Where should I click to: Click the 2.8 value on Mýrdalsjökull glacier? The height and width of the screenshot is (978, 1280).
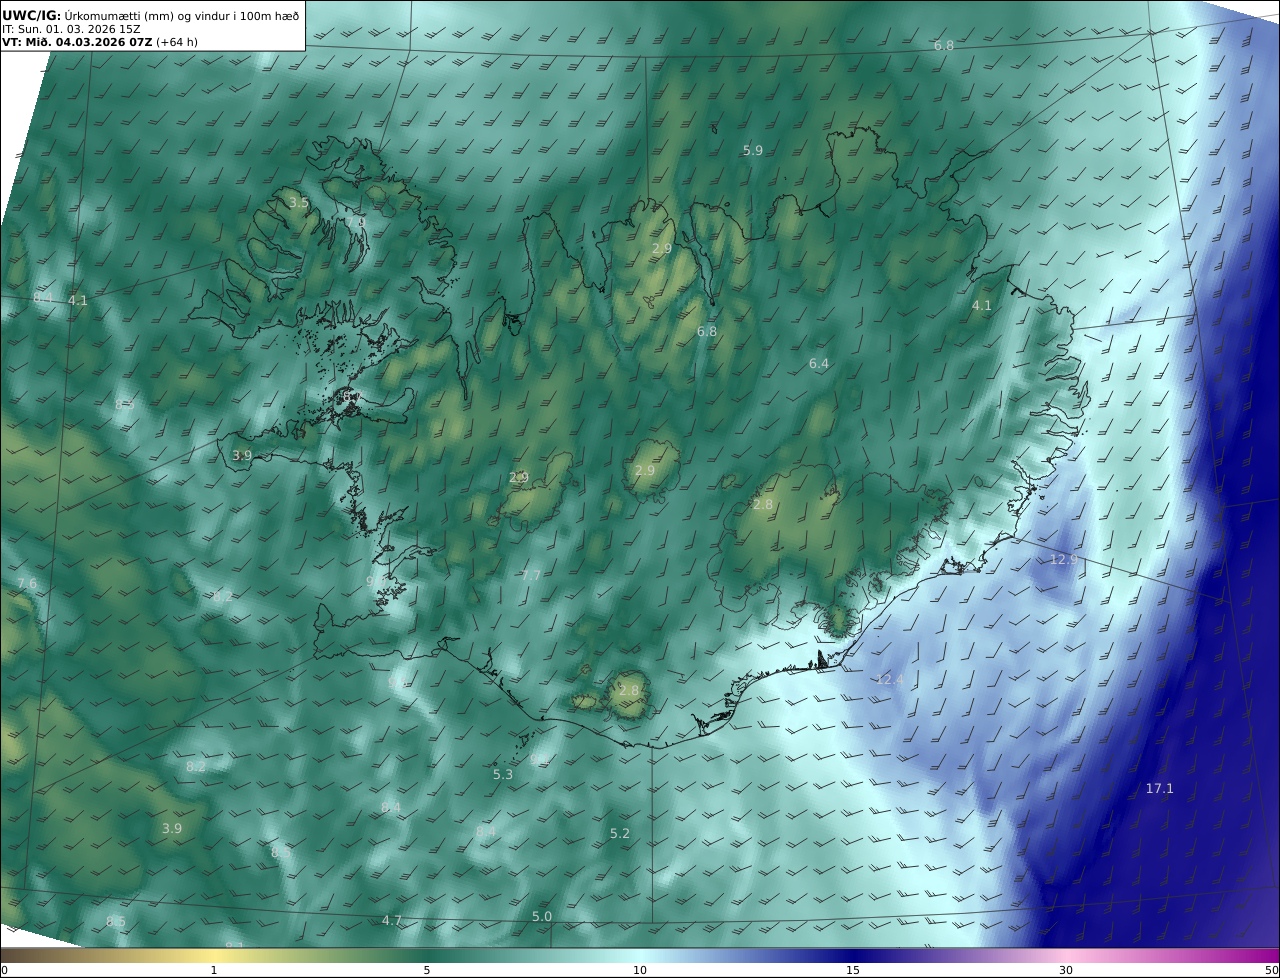[x=629, y=691]
